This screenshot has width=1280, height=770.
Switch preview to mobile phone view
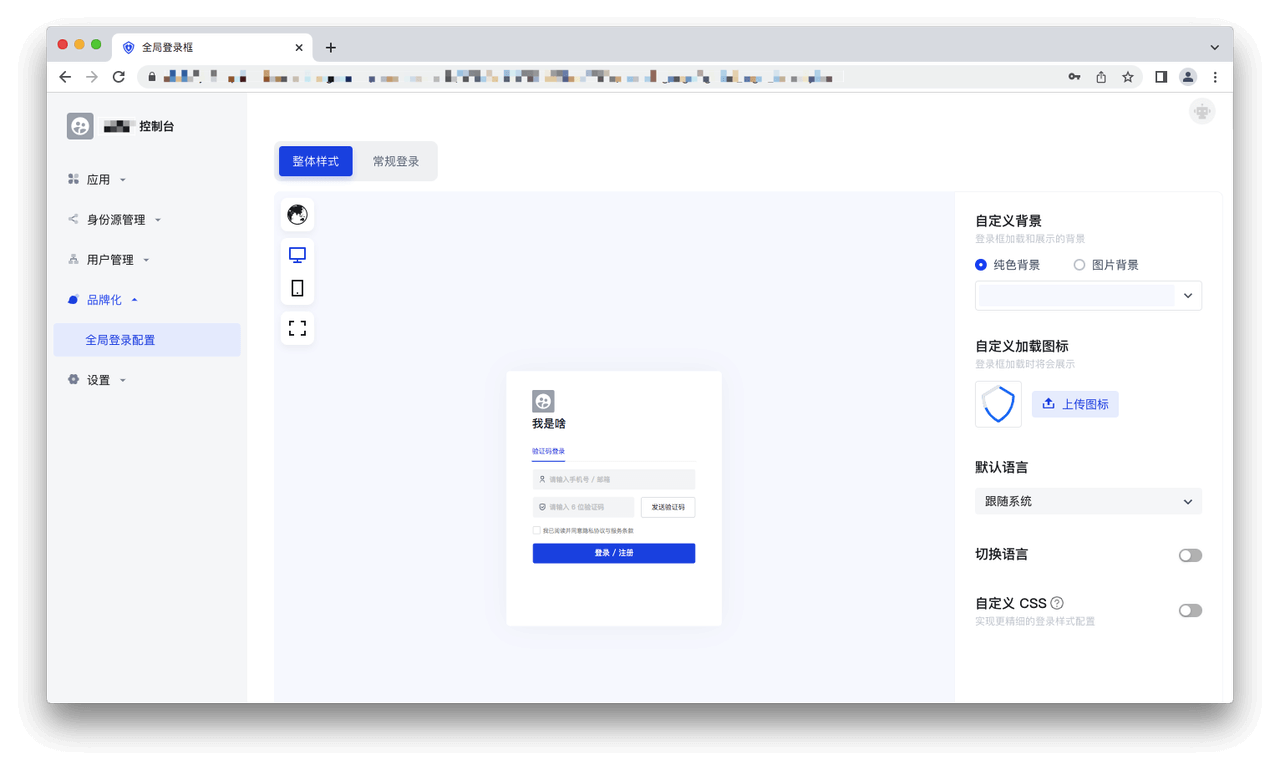(x=297, y=288)
